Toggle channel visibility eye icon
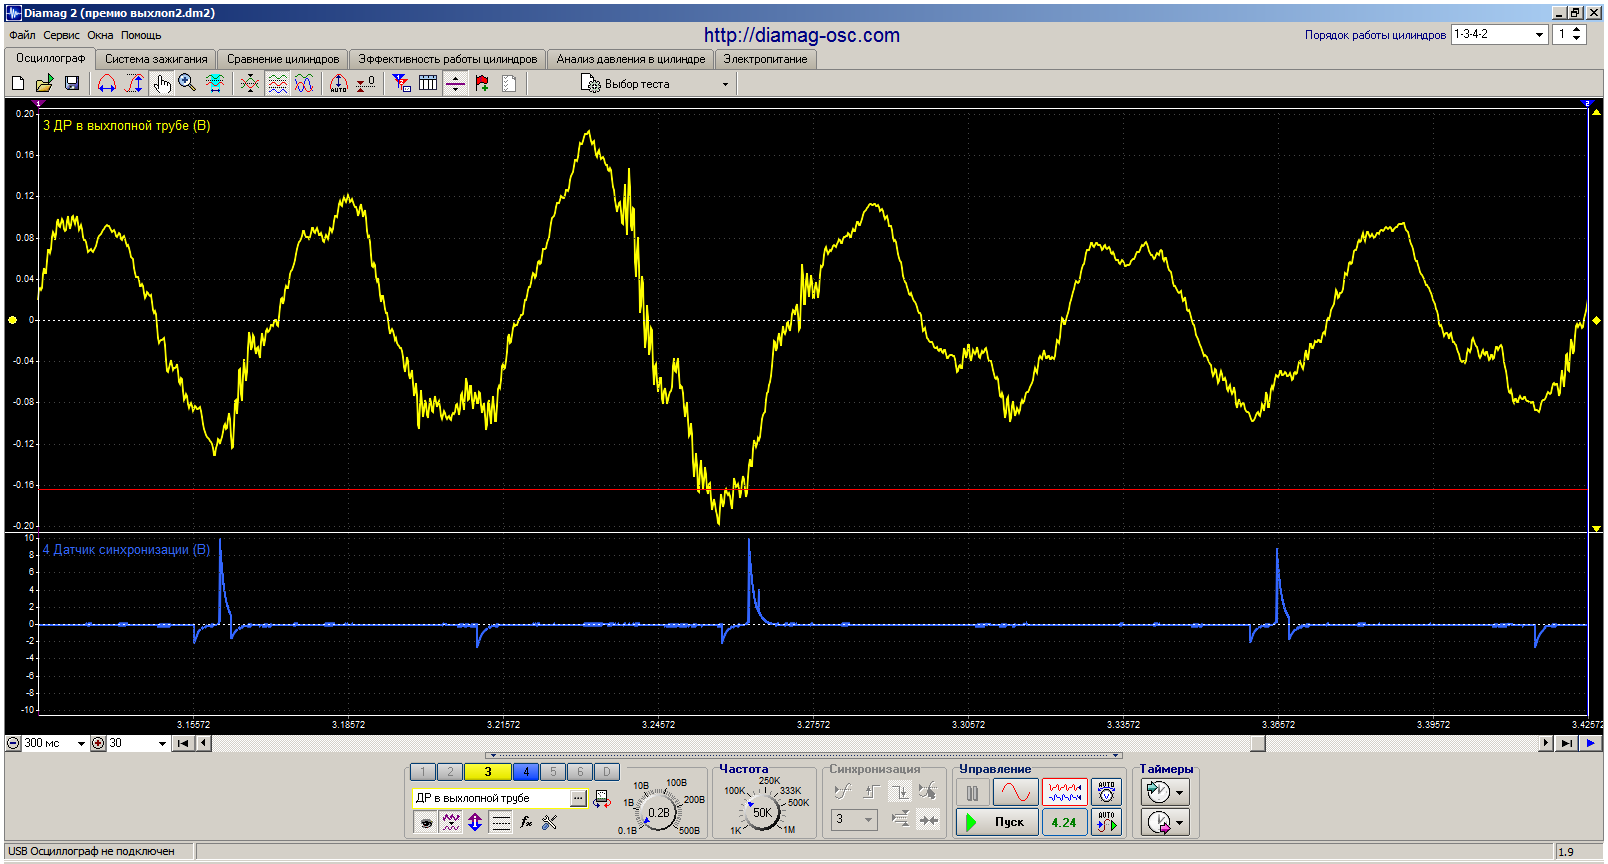The width and height of the screenshot is (1608, 864). point(426,823)
